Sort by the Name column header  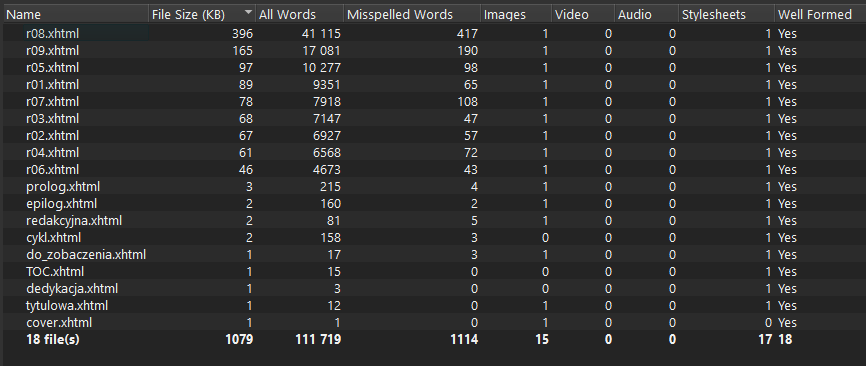[76, 15]
